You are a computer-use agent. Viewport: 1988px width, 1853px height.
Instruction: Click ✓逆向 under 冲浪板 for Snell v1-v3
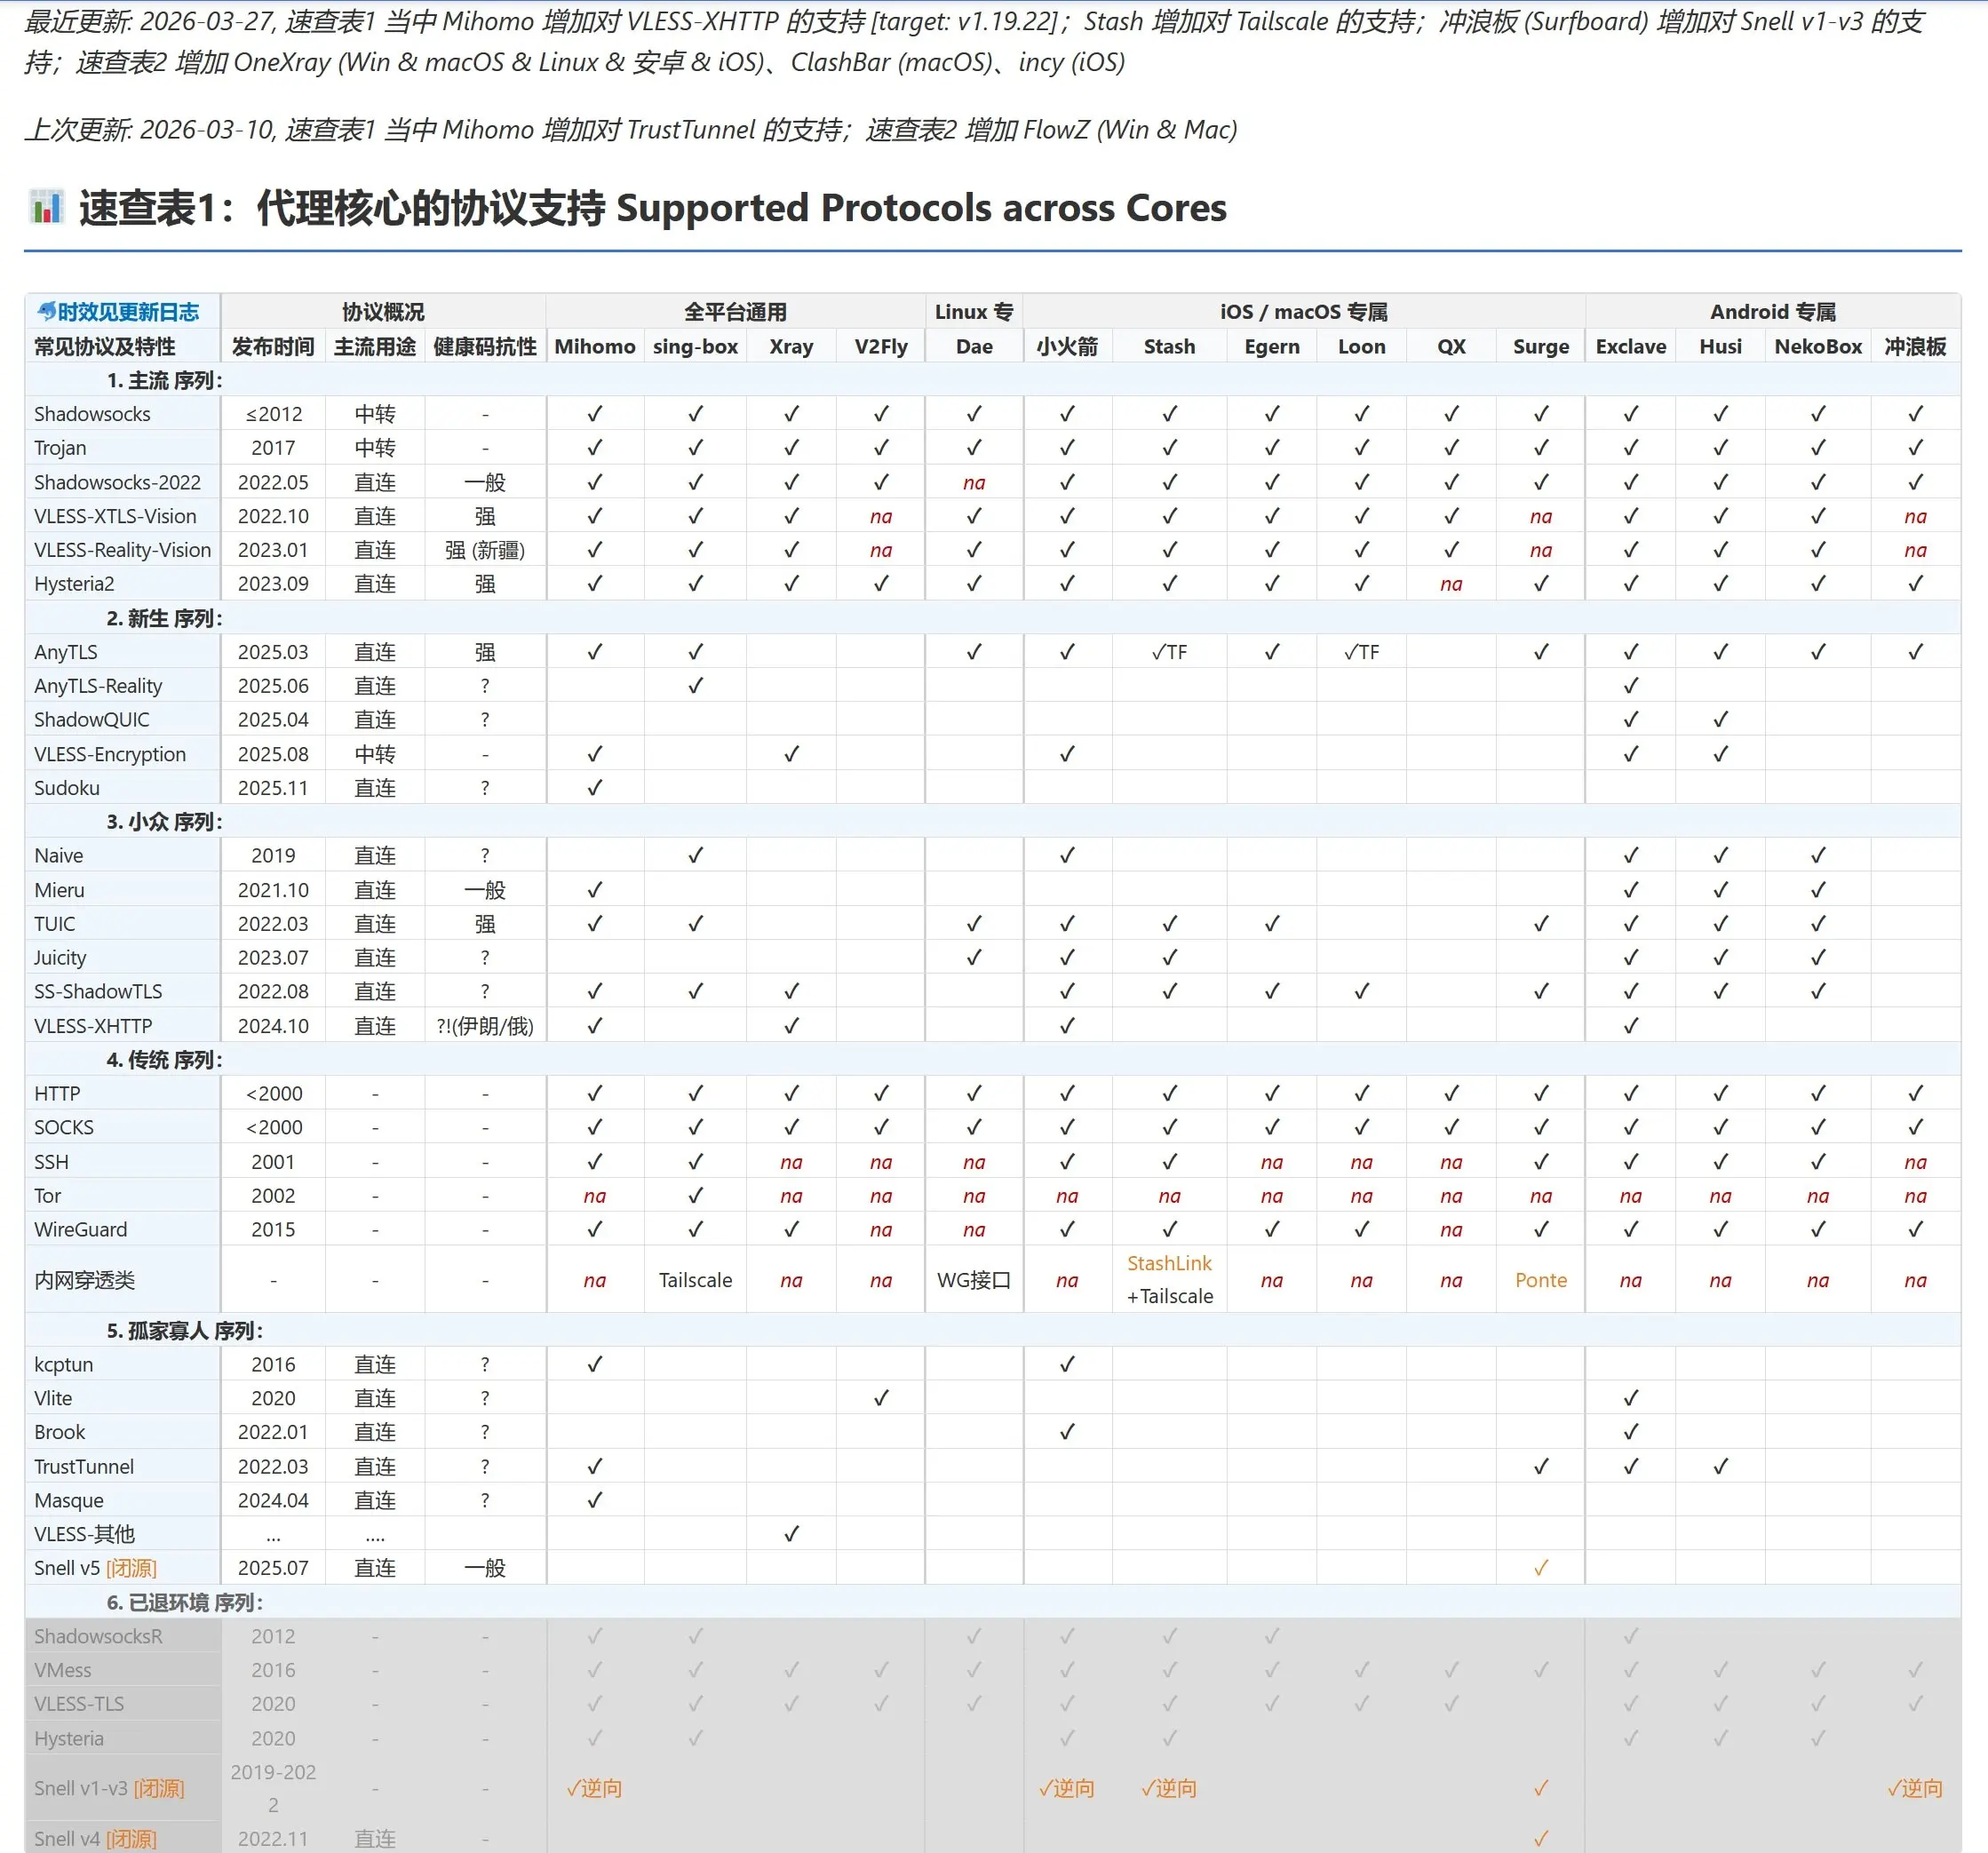1915,1788
